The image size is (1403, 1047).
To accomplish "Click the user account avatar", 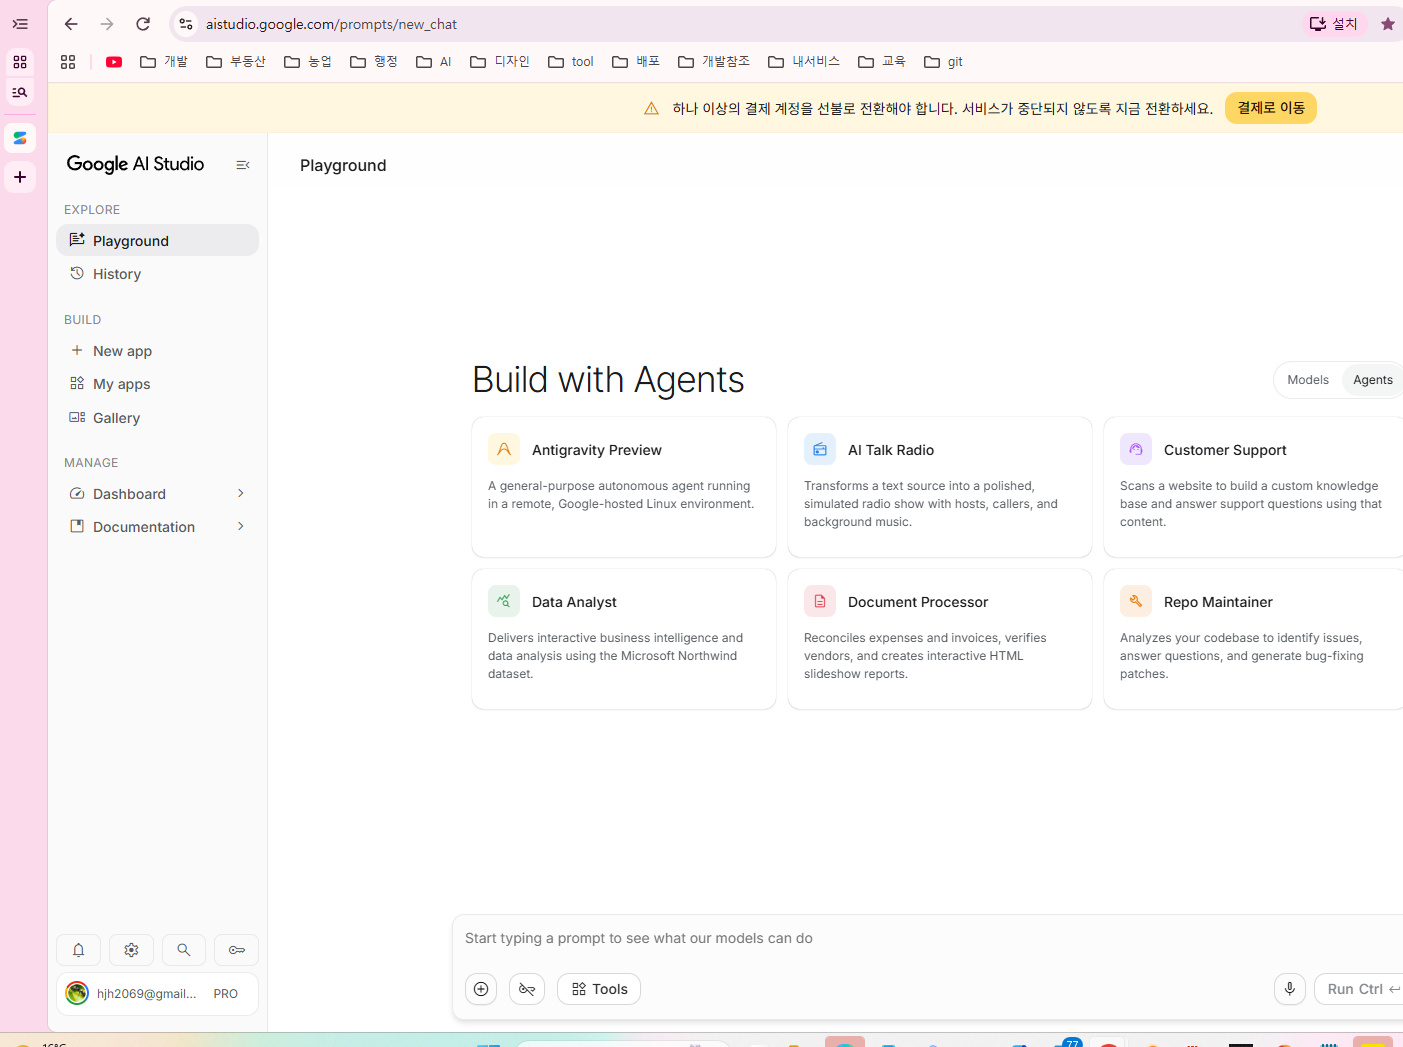I will coord(77,993).
